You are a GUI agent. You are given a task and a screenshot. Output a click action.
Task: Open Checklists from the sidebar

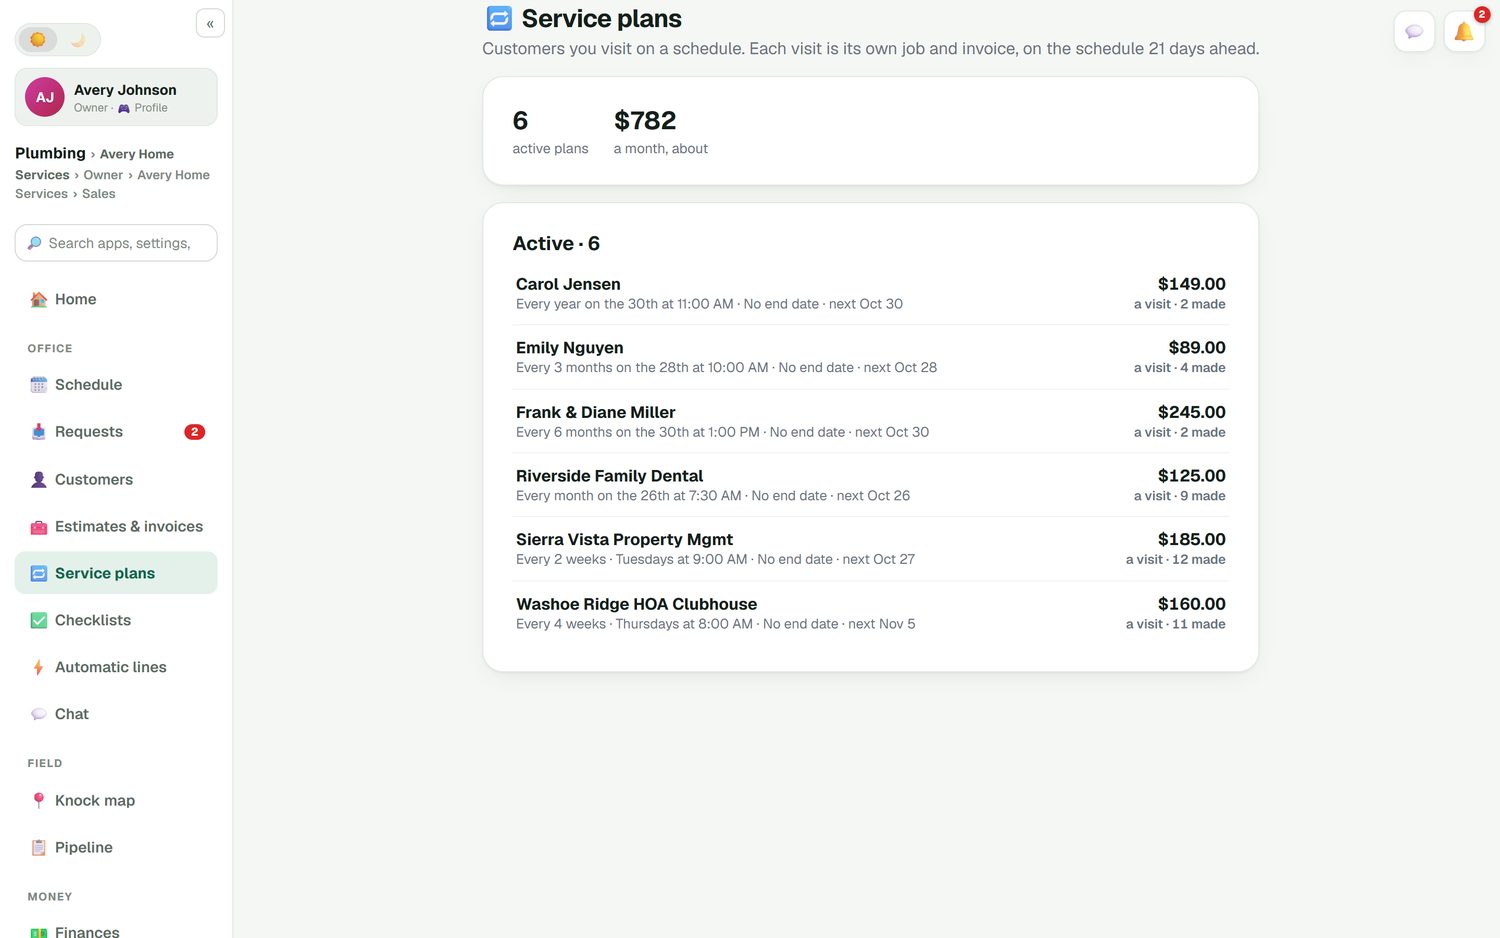click(116, 620)
